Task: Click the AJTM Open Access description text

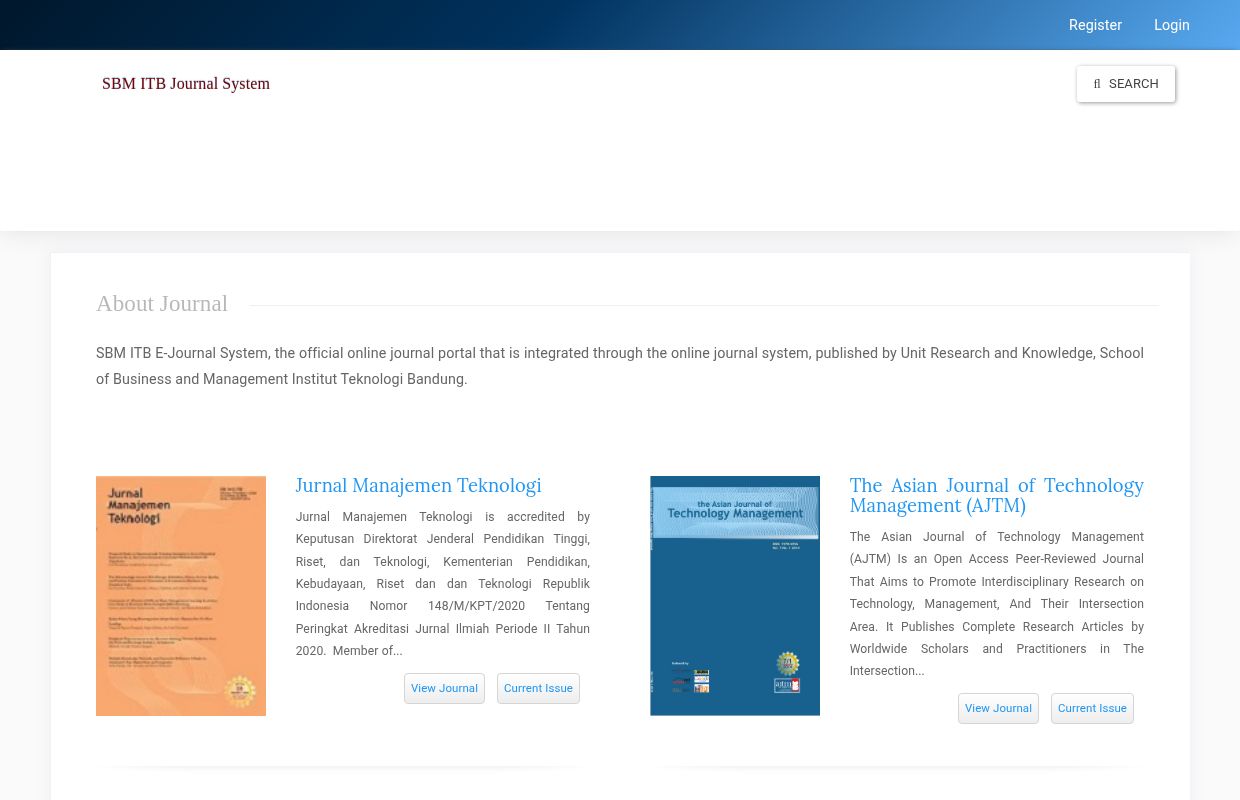Action: [x=996, y=604]
